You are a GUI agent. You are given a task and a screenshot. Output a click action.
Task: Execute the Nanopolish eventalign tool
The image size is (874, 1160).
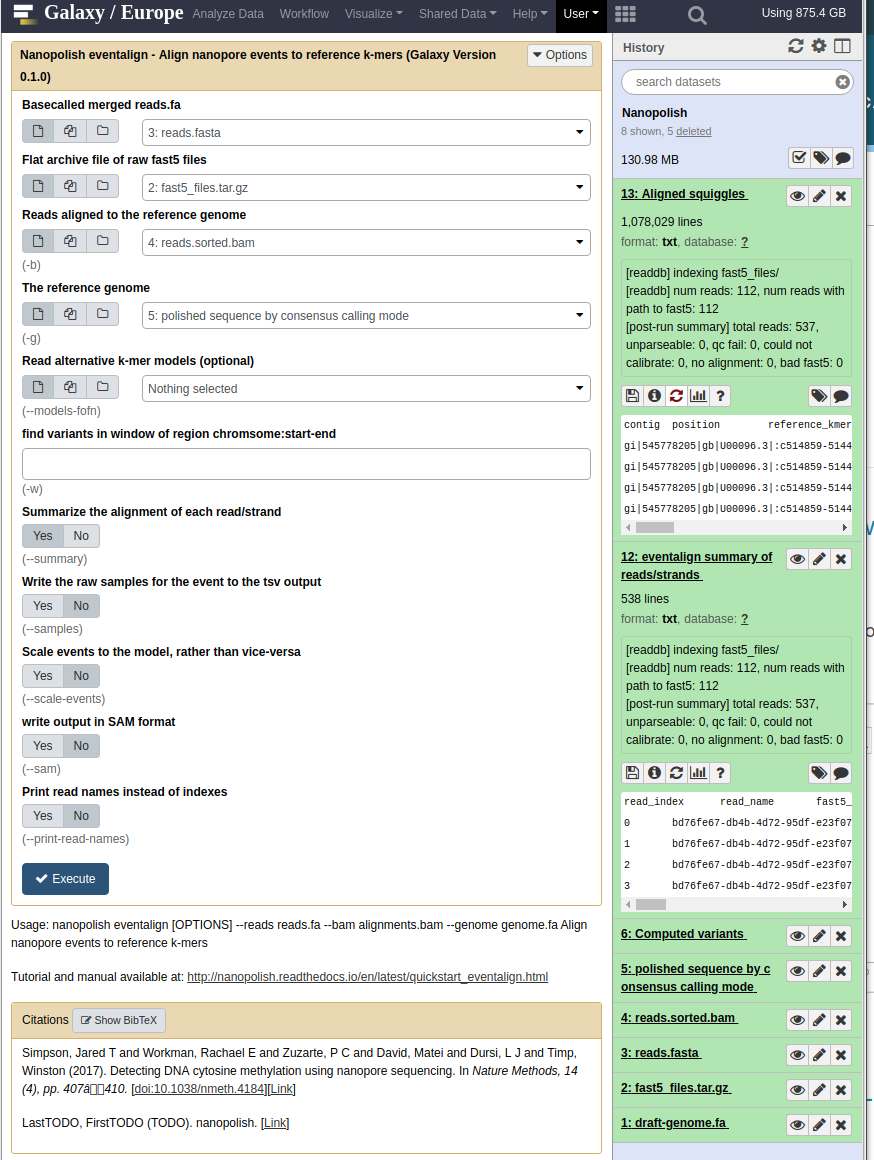pos(65,879)
